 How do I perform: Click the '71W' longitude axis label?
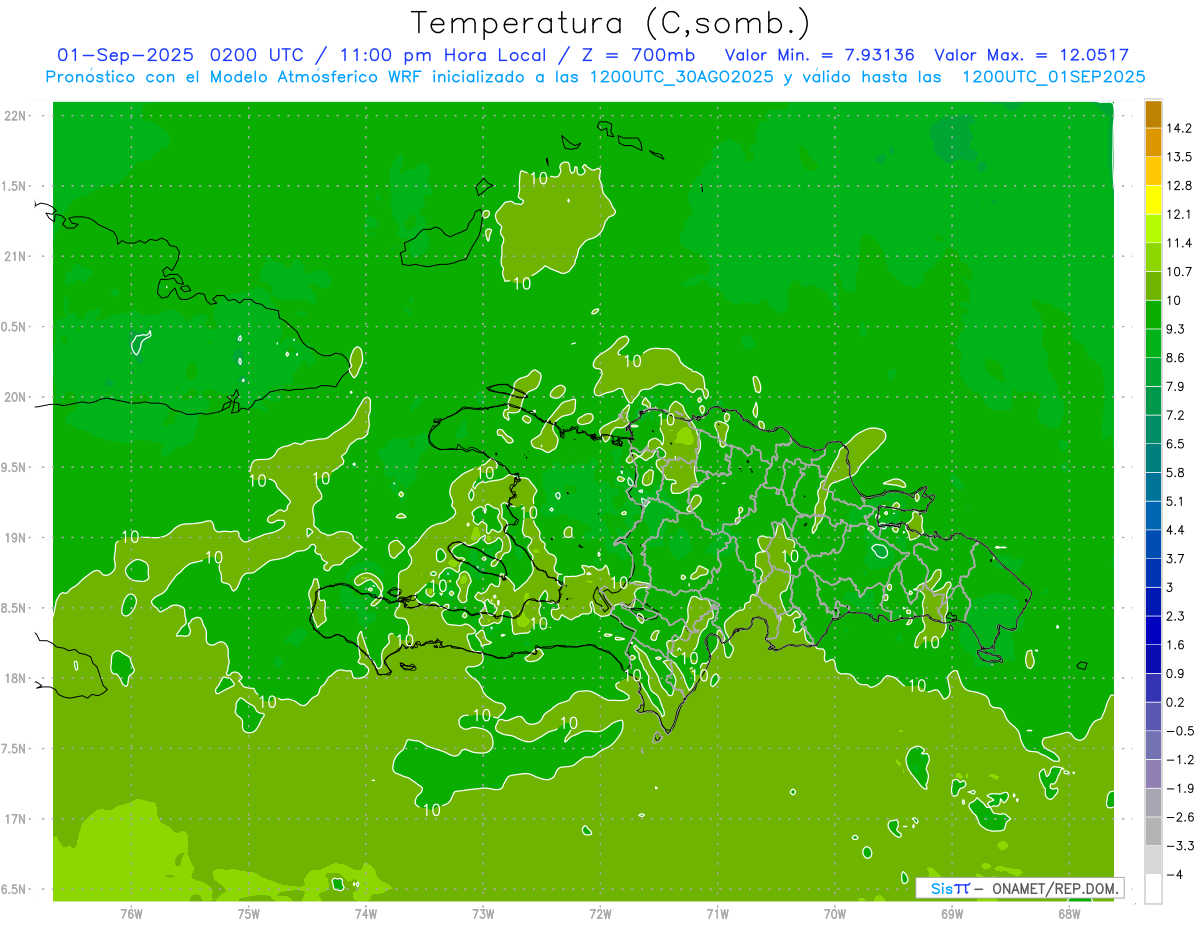[x=717, y=914]
